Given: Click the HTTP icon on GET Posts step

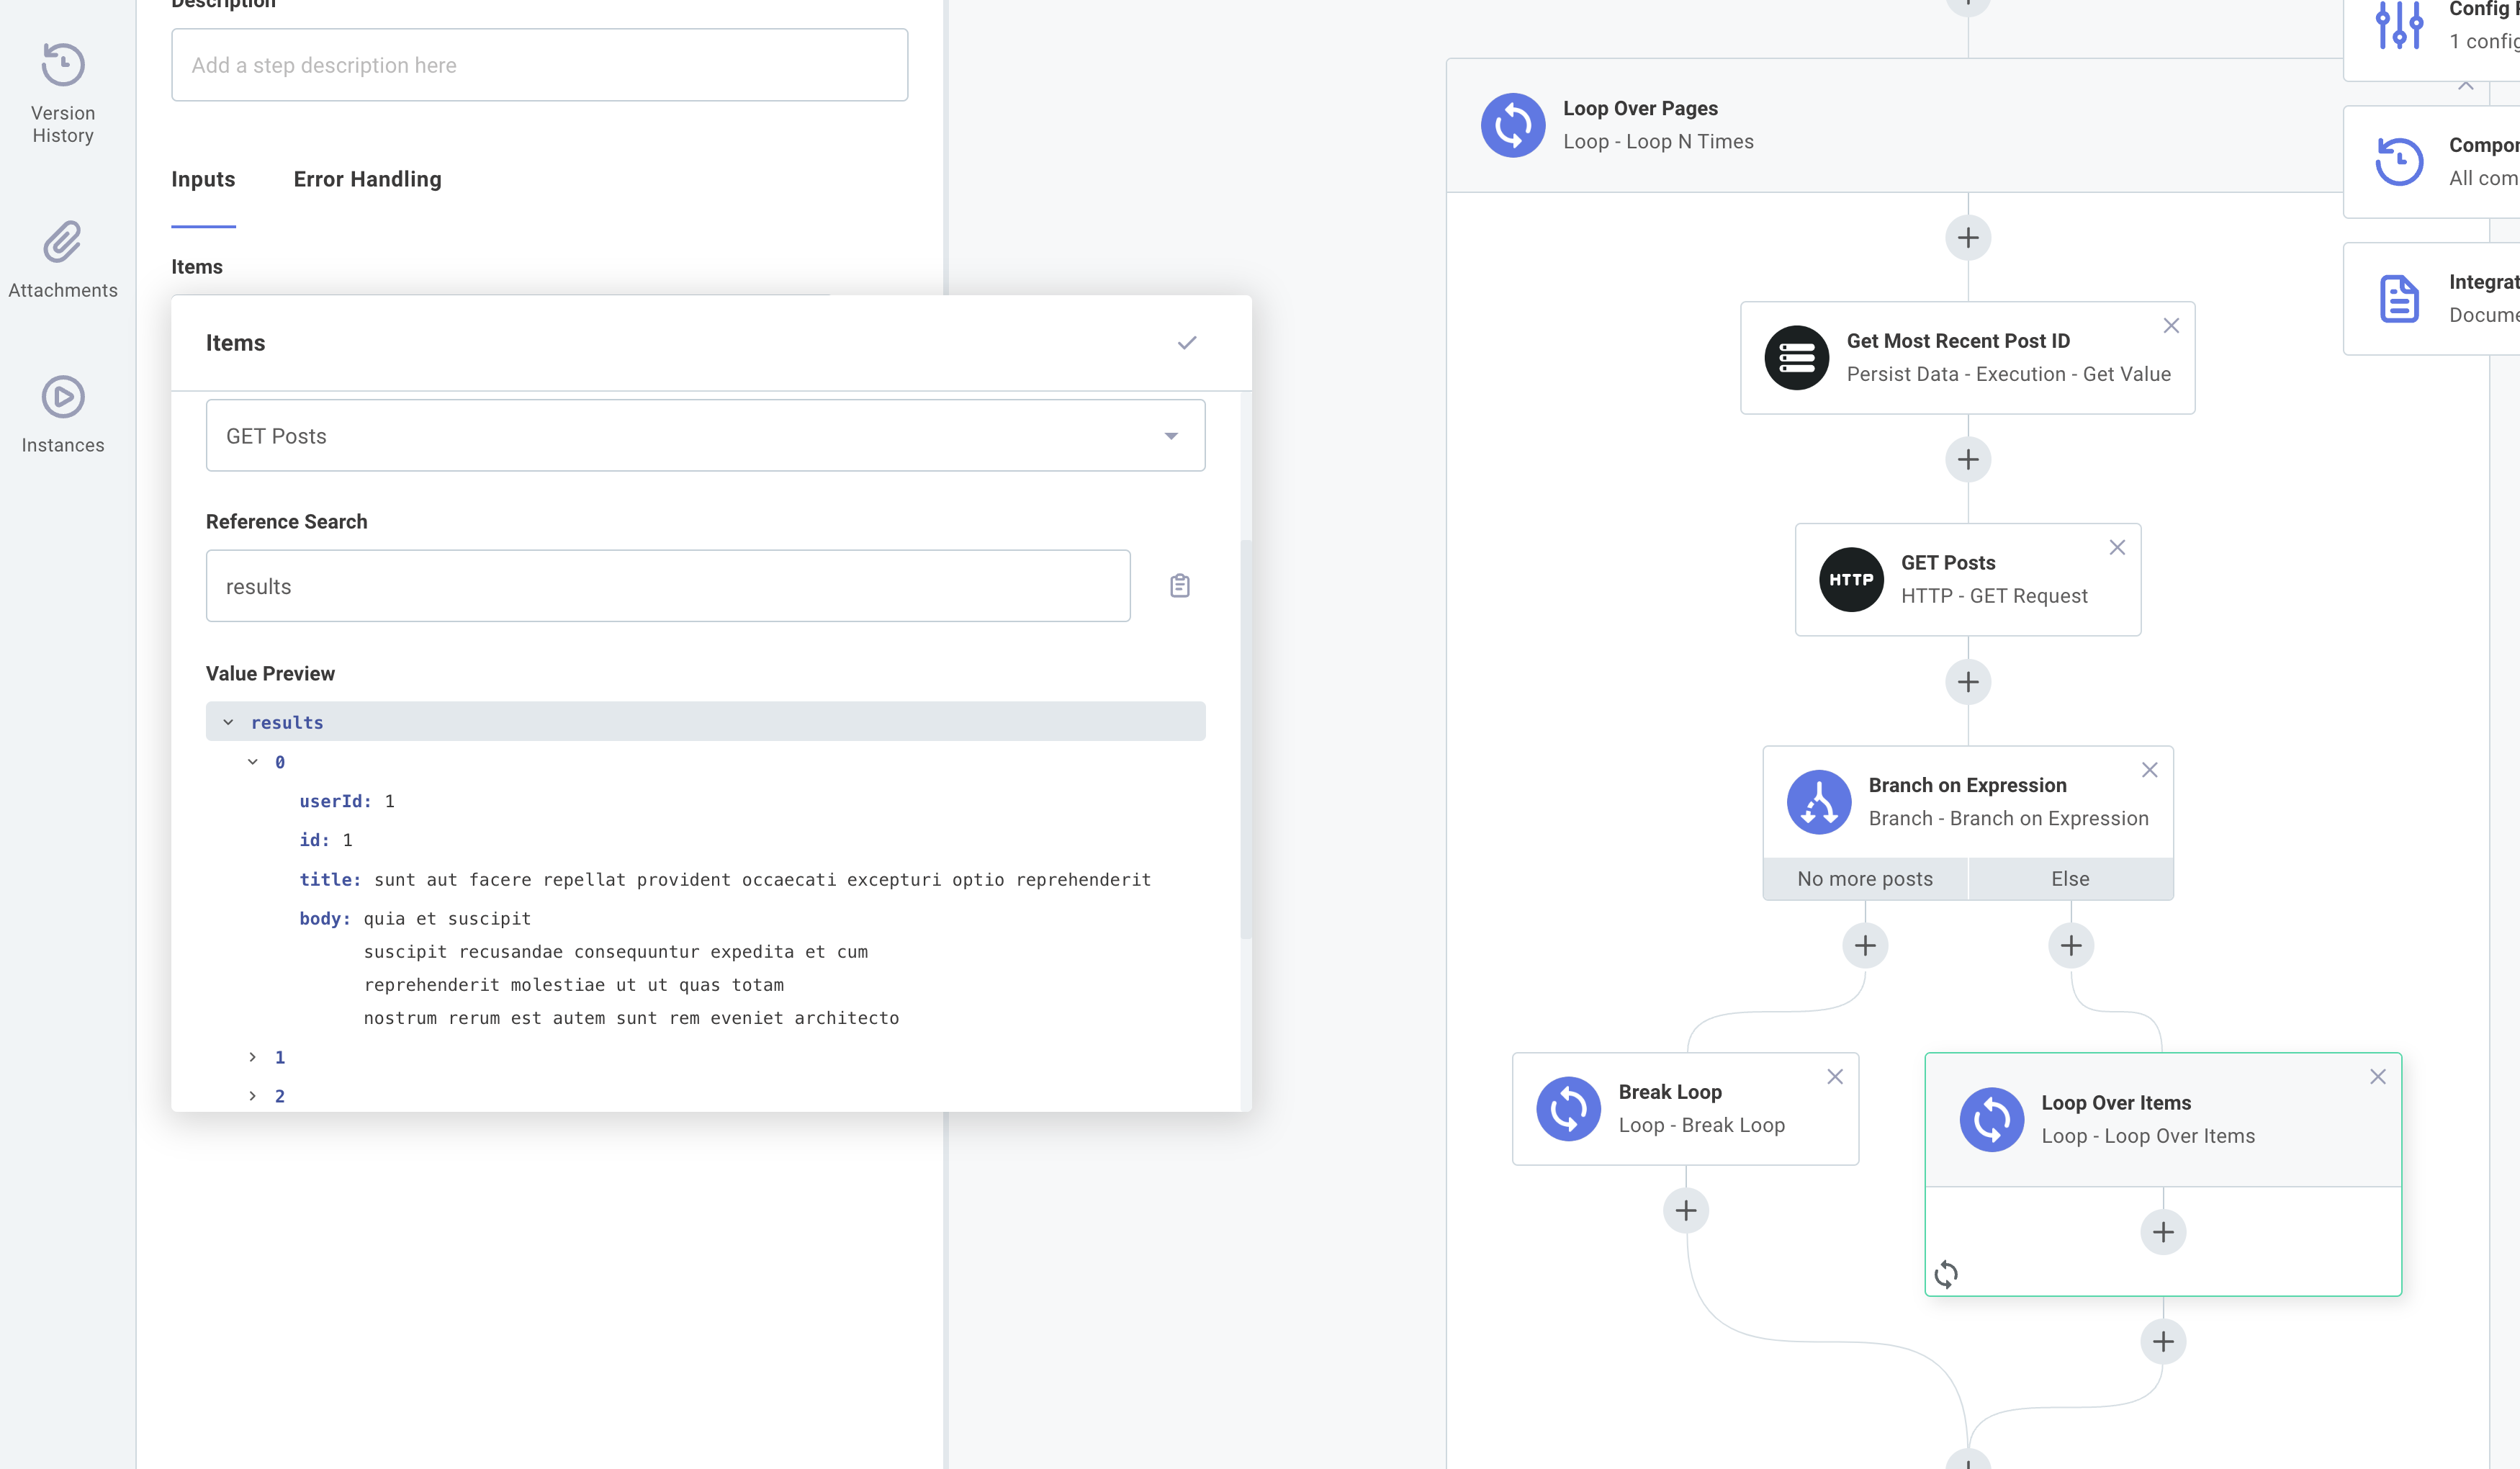Looking at the screenshot, I should point(1851,578).
